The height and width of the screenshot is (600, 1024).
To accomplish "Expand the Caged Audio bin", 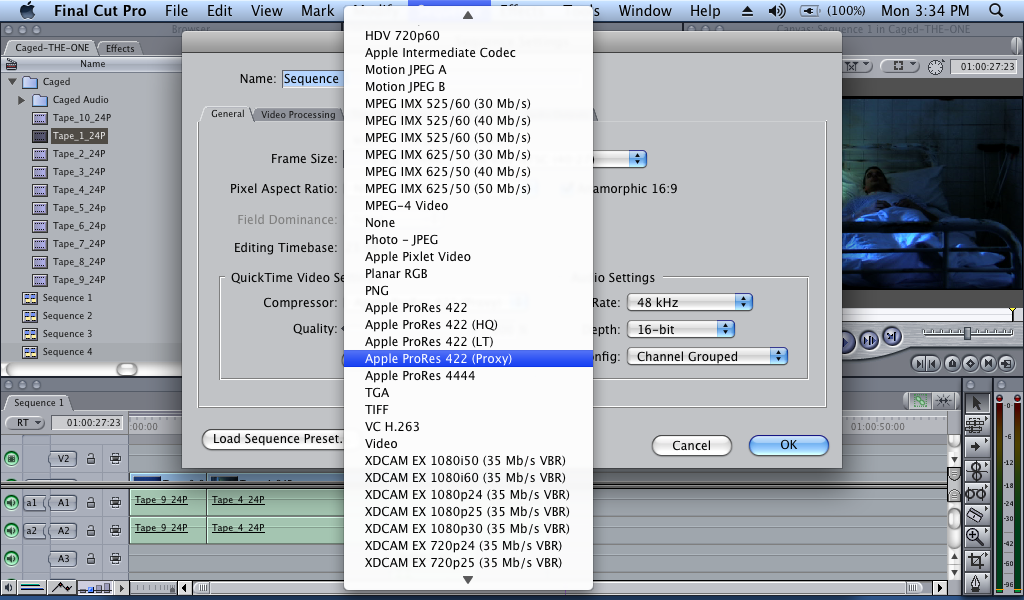I will coord(22,100).
